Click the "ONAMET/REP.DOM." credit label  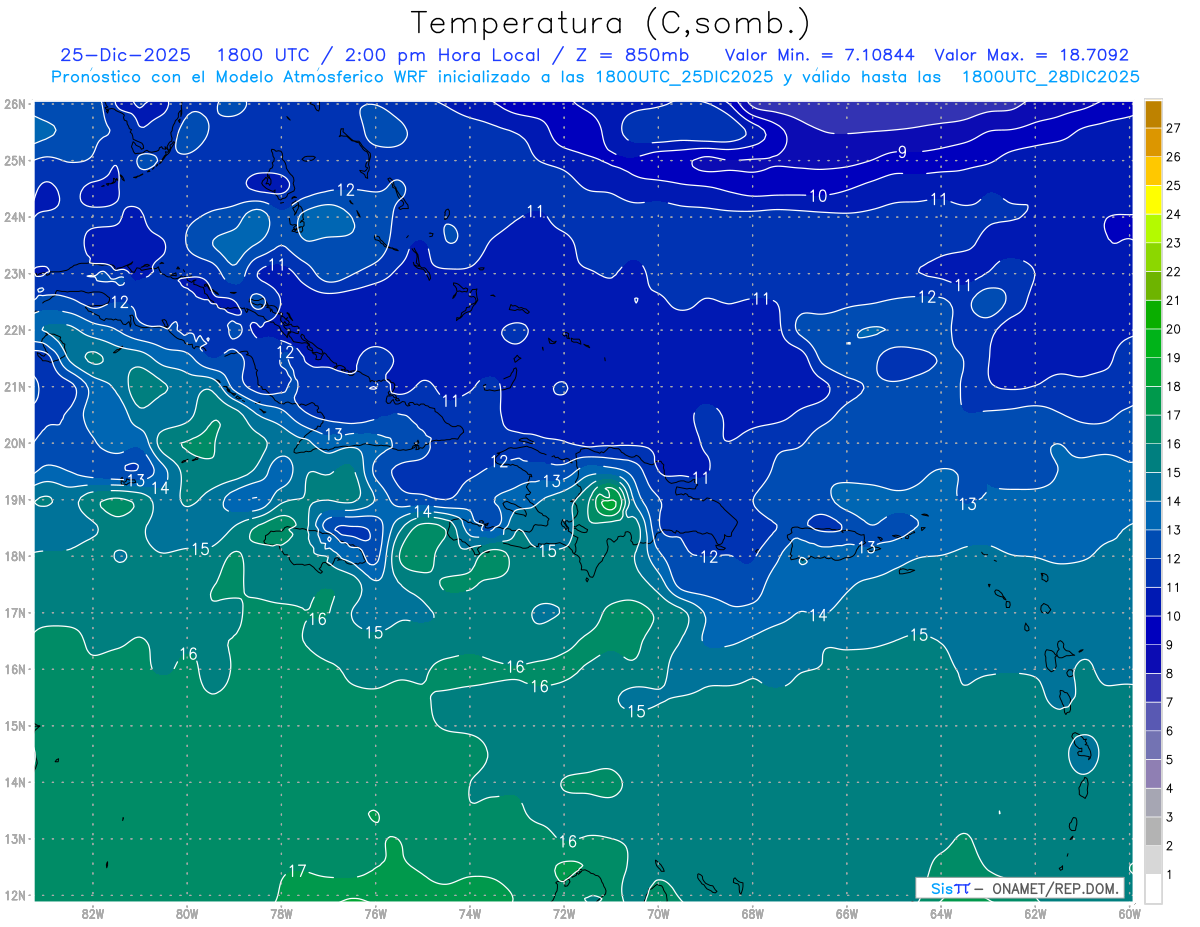tap(1056, 888)
